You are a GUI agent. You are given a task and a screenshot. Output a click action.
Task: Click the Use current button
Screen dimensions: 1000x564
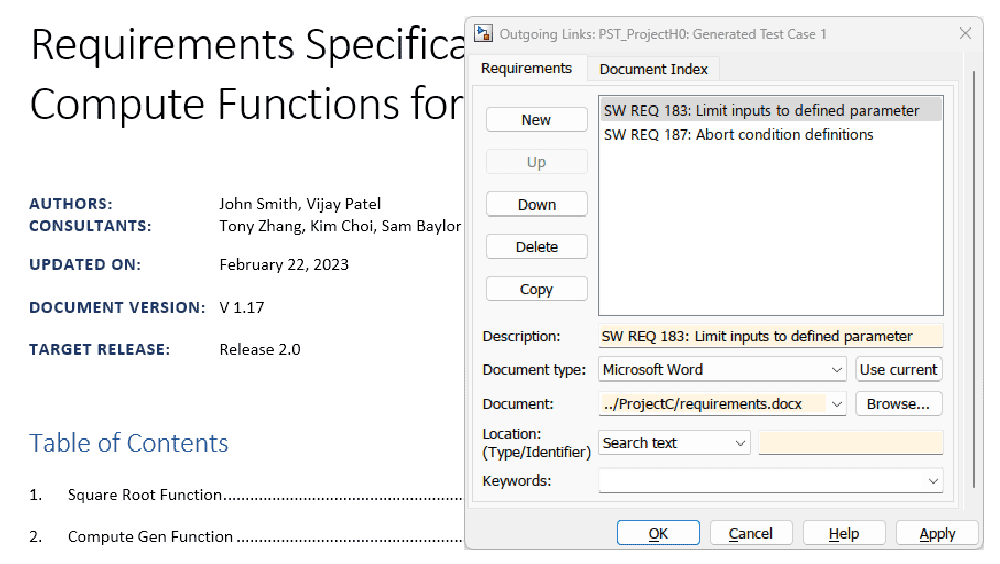point(898,370)
